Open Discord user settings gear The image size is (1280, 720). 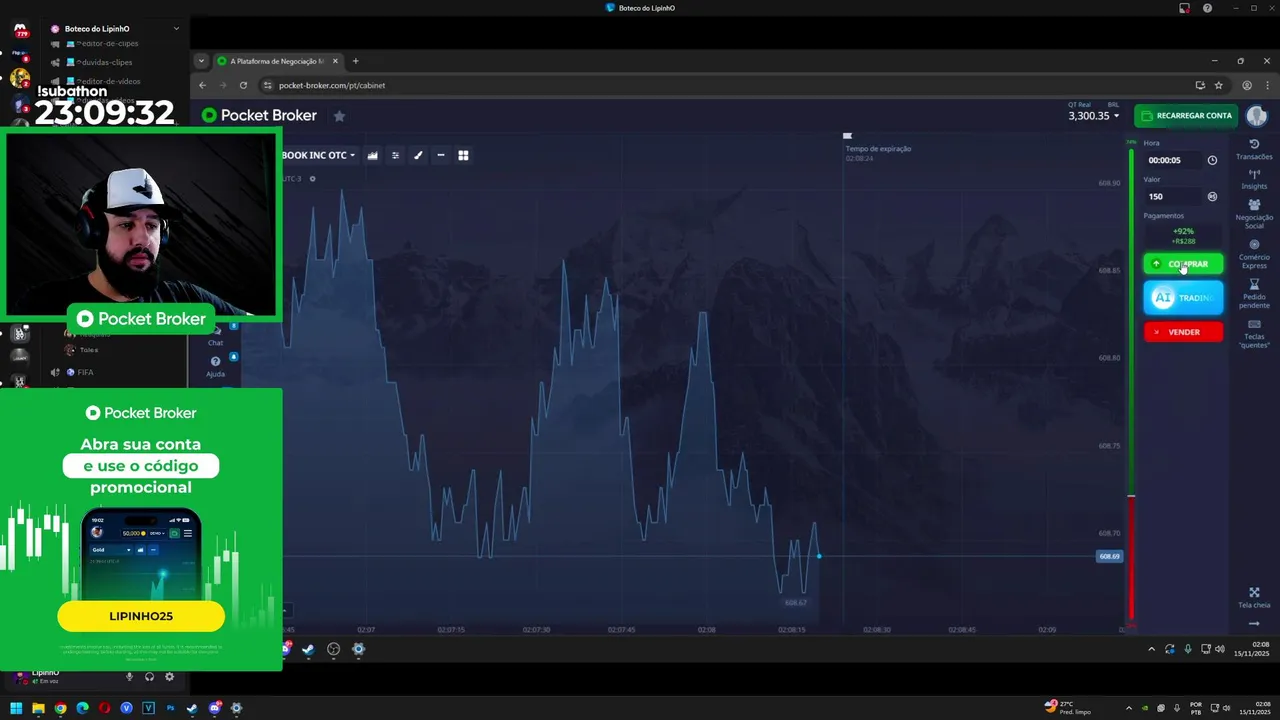click(x=169, y=677)
